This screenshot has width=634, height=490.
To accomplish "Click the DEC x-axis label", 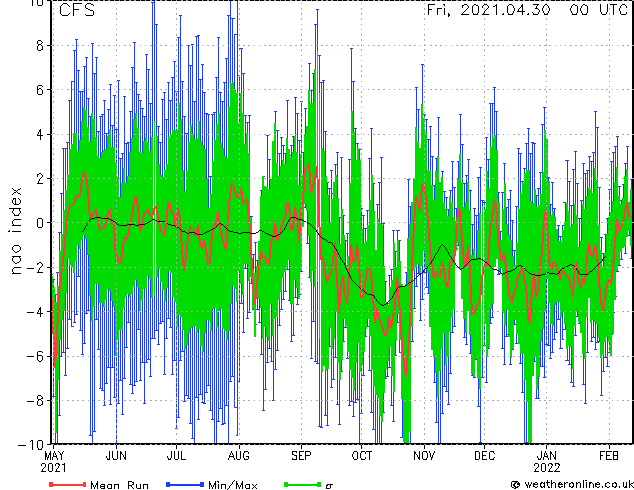I will [x=484, y=456].
